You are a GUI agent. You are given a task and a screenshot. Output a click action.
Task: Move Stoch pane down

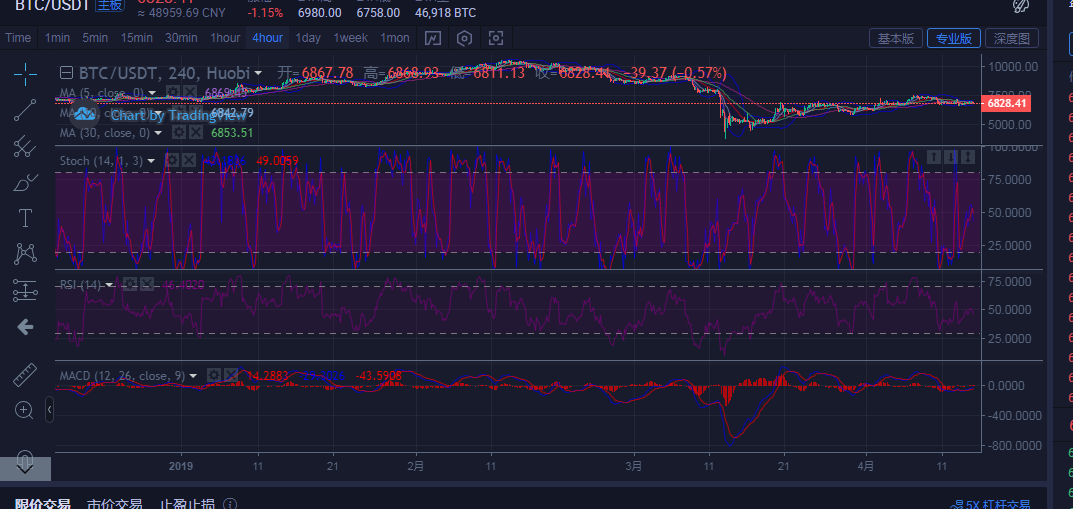(x=951, y=157)
